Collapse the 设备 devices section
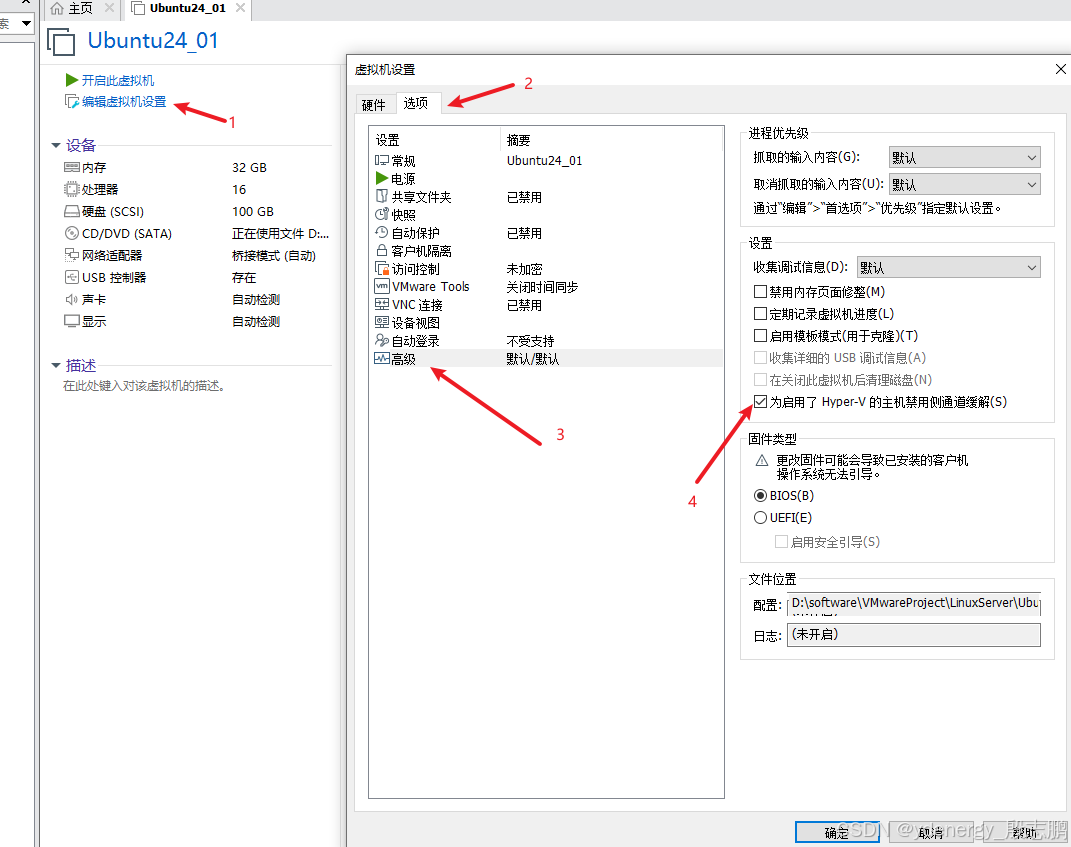Image resolution: width=1071 pixels, height=847 pixels. [x=56, y=145]
